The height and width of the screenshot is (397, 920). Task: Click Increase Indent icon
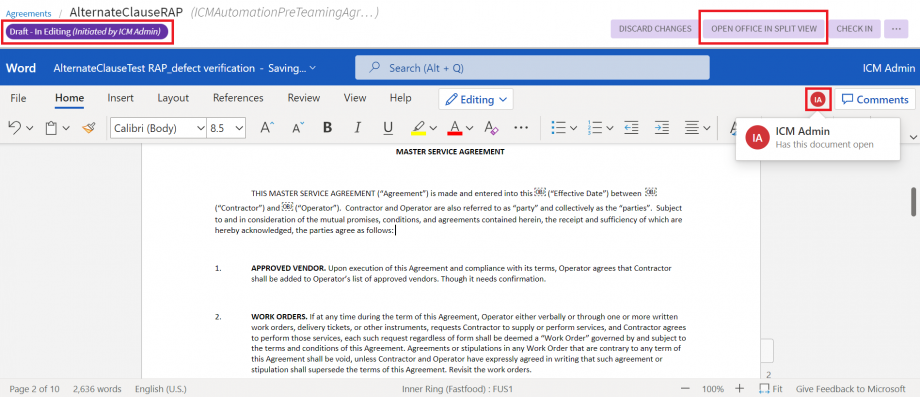pos(662,128)
